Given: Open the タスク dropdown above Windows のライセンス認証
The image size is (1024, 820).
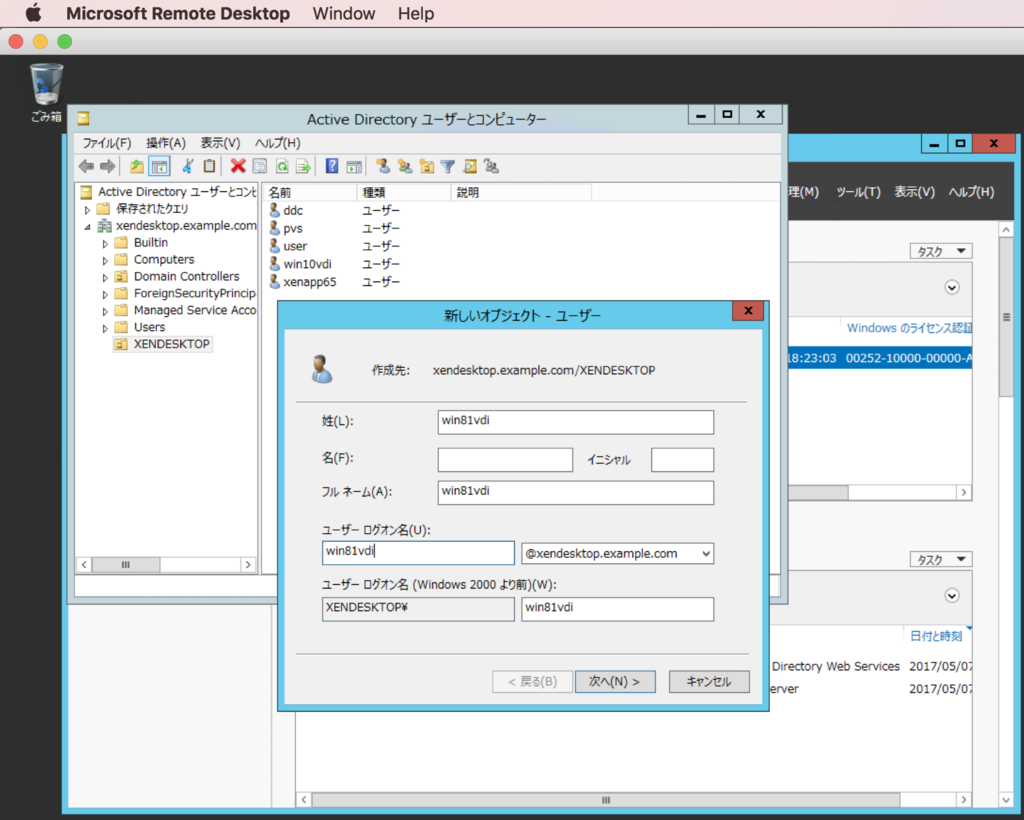Looking at the screenshot, I should [940, 251].
